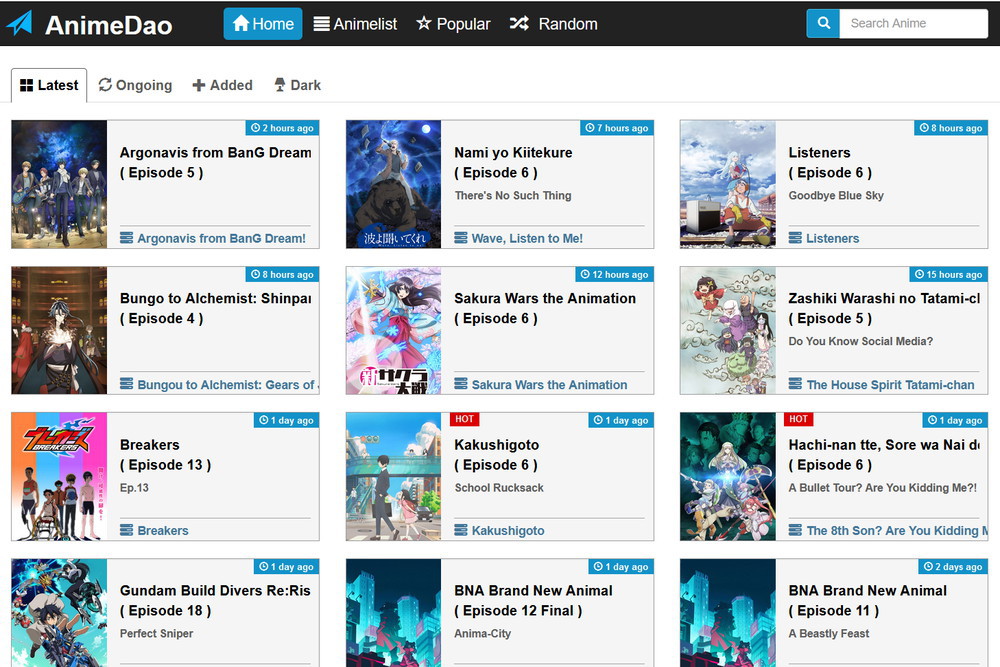The height and width of the screenshot is (667, 1000).
Task: Open BNA Brand New Animal Episode 11
Action: (x=867, y=601)
